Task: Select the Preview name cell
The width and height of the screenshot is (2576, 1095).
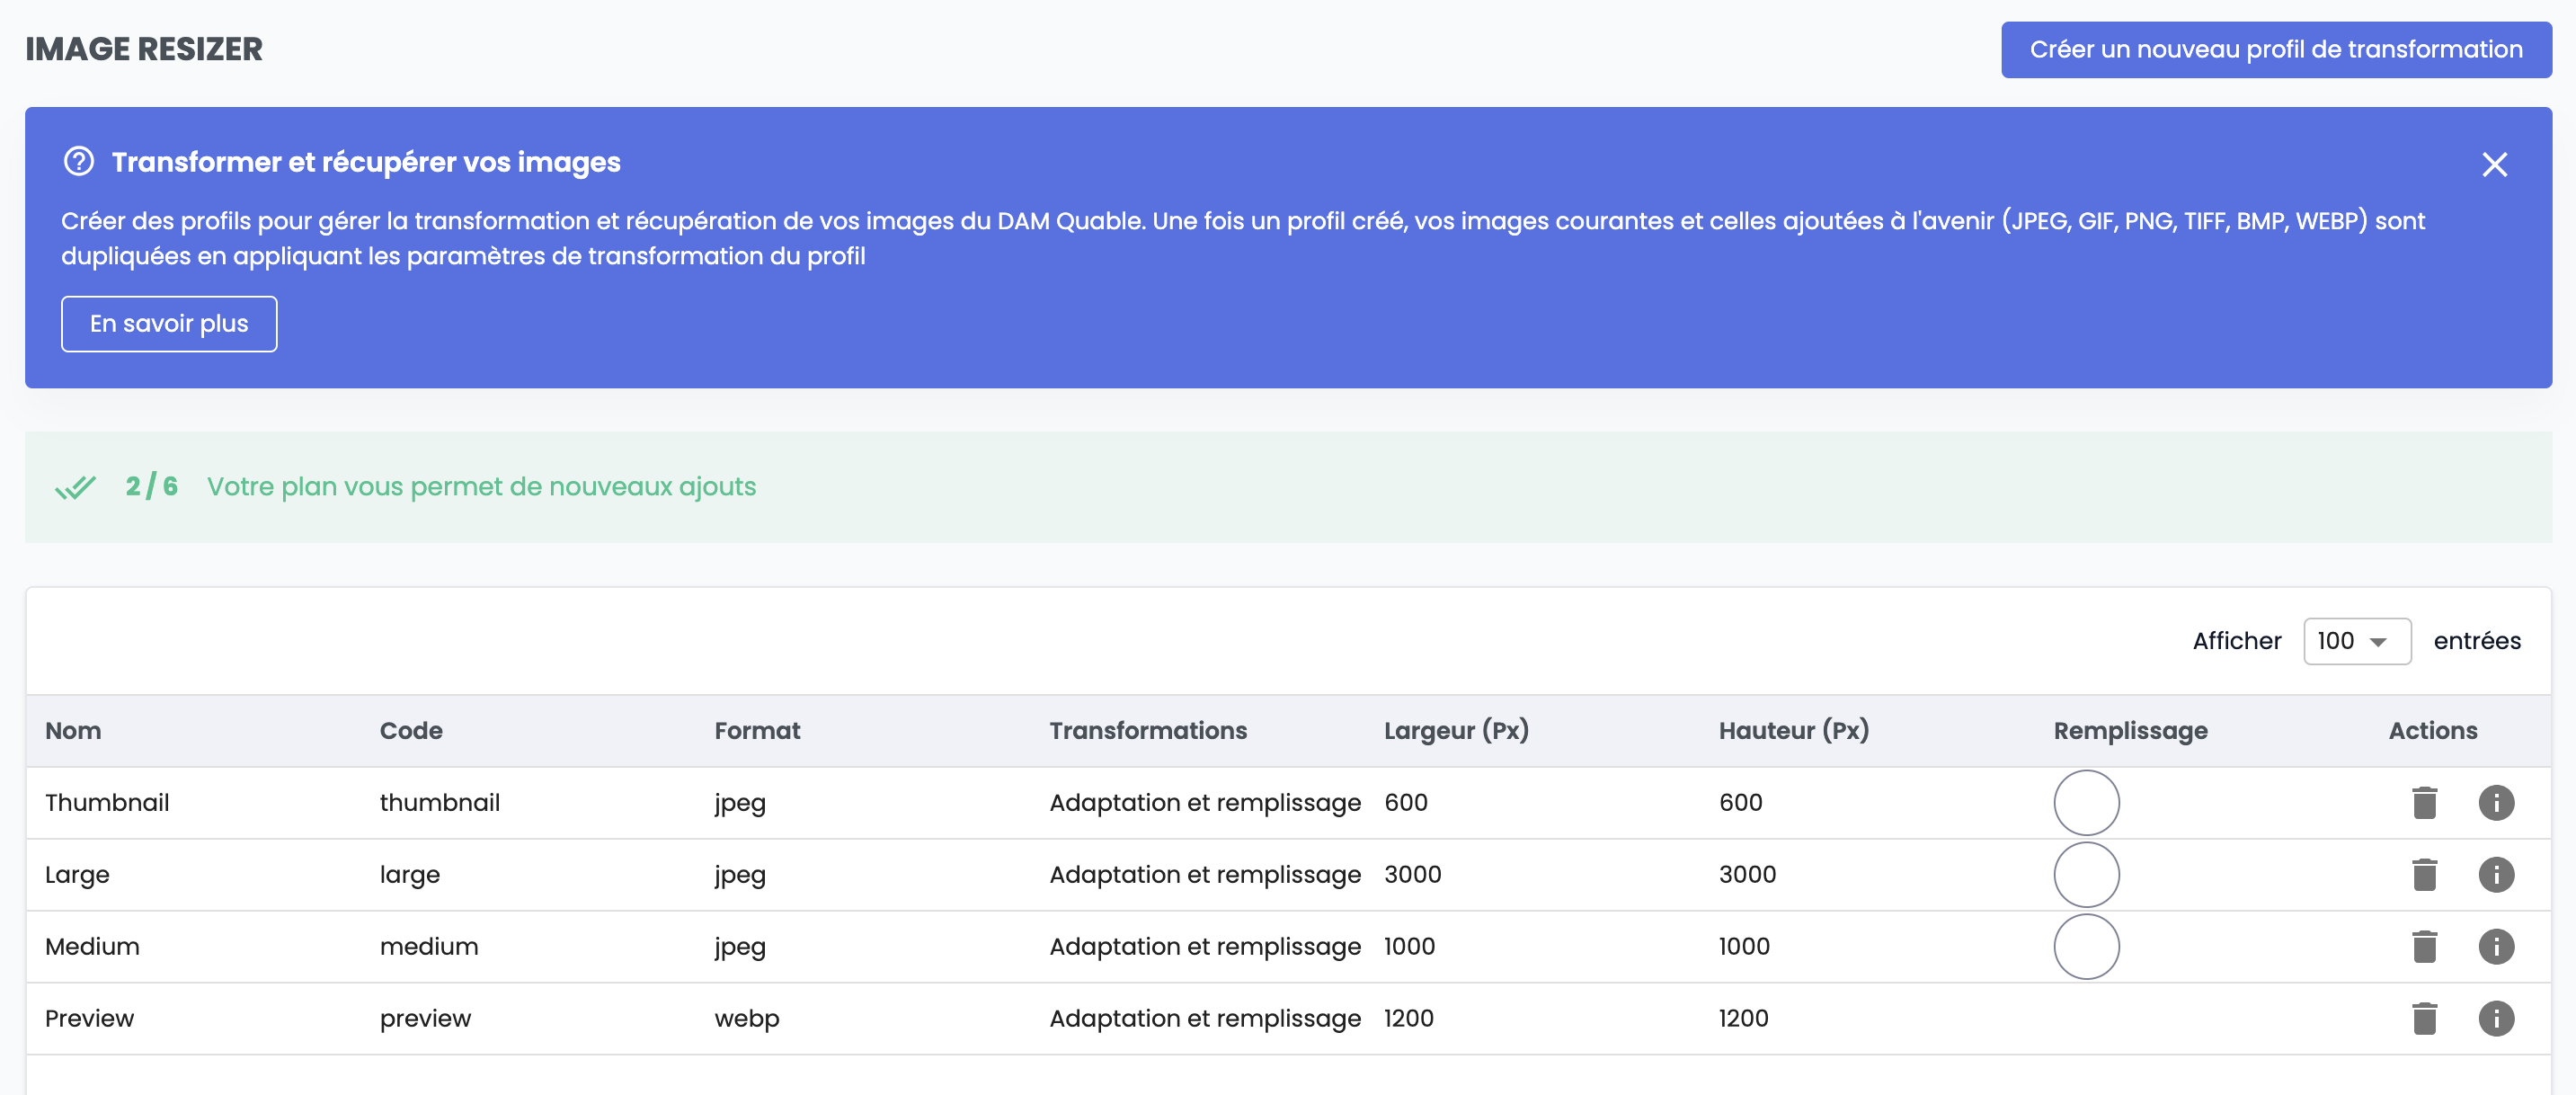Action: 89,1018
